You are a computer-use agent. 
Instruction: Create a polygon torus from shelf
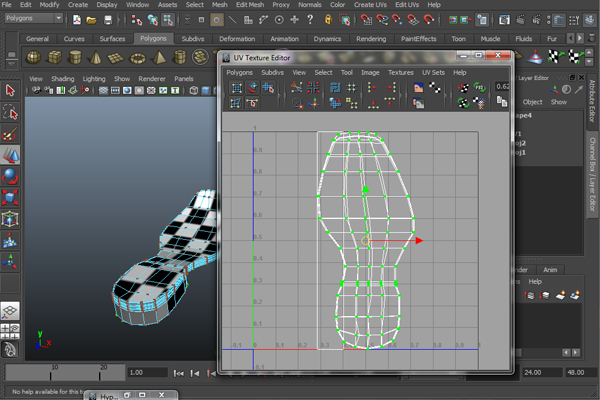point(138,57)
